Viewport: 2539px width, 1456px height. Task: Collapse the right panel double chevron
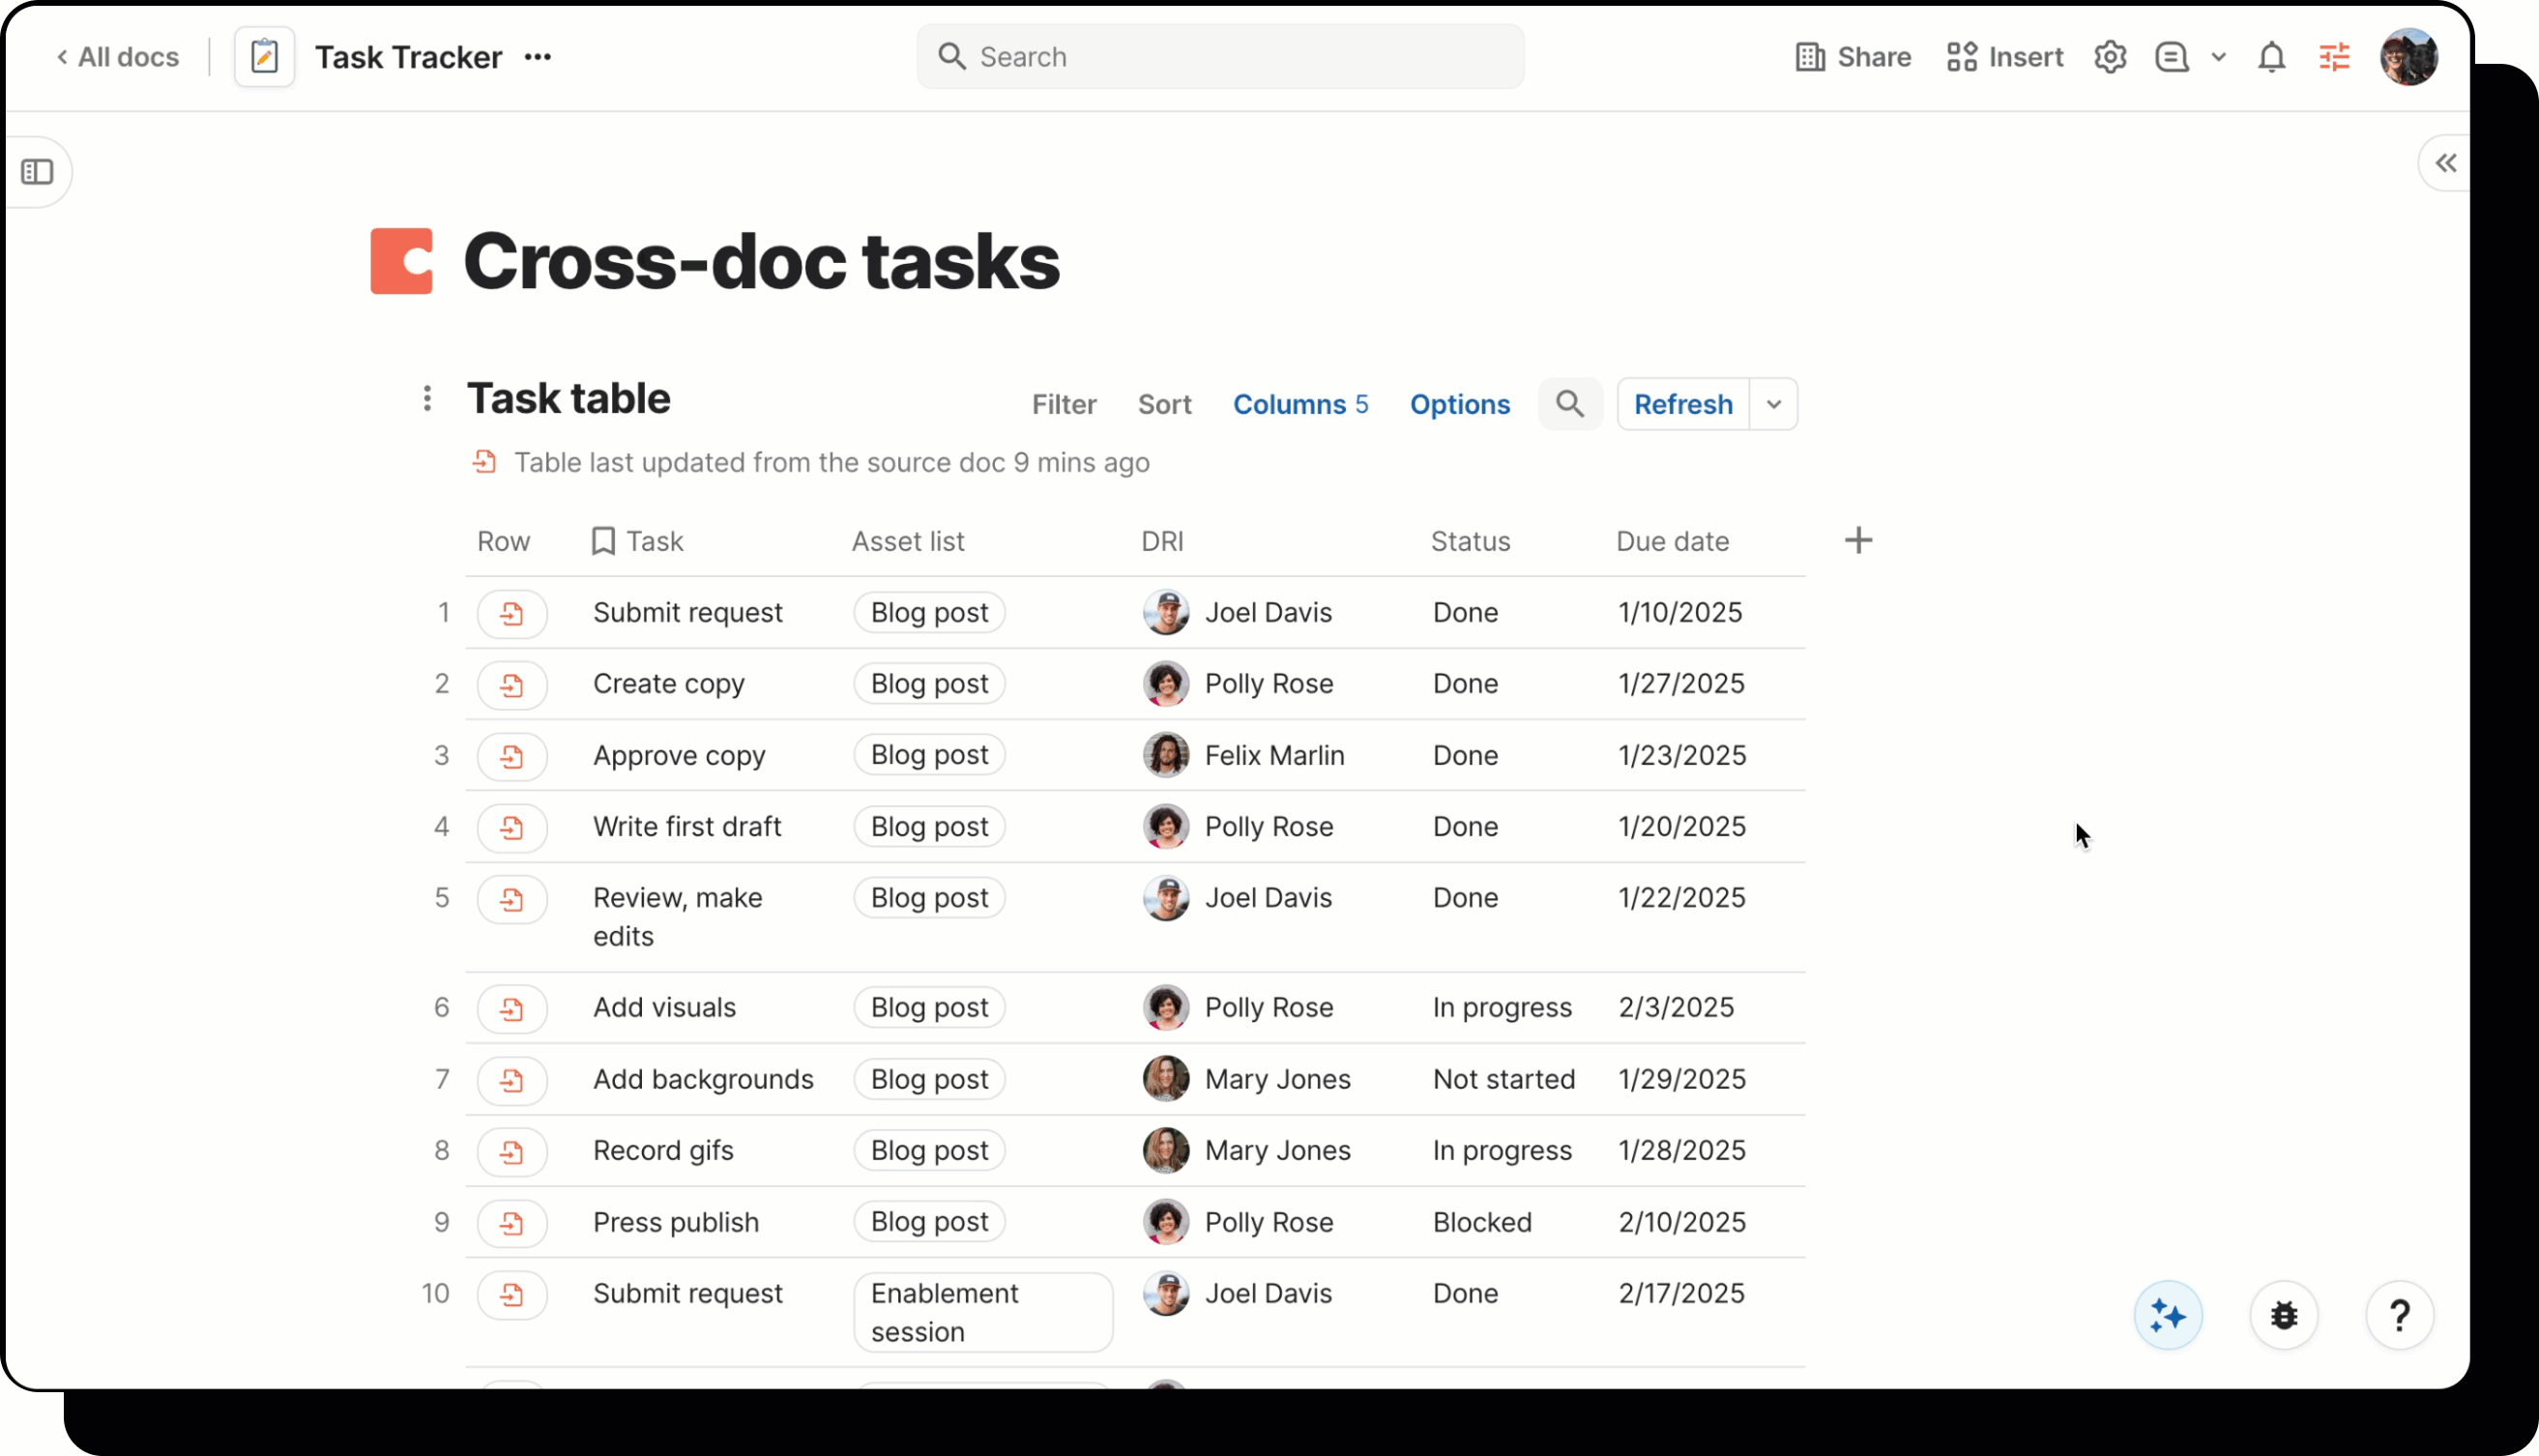coord(2446,163)
